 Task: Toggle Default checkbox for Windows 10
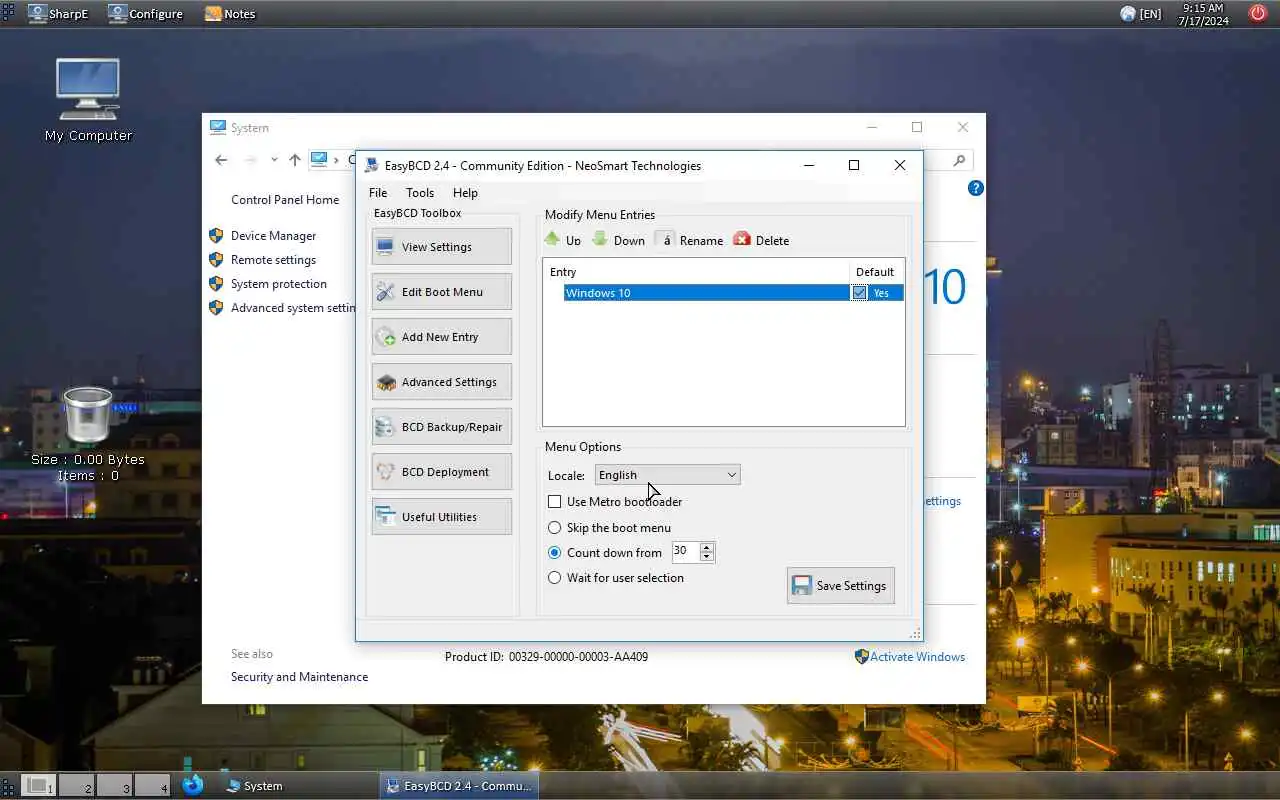coord(859,293)
